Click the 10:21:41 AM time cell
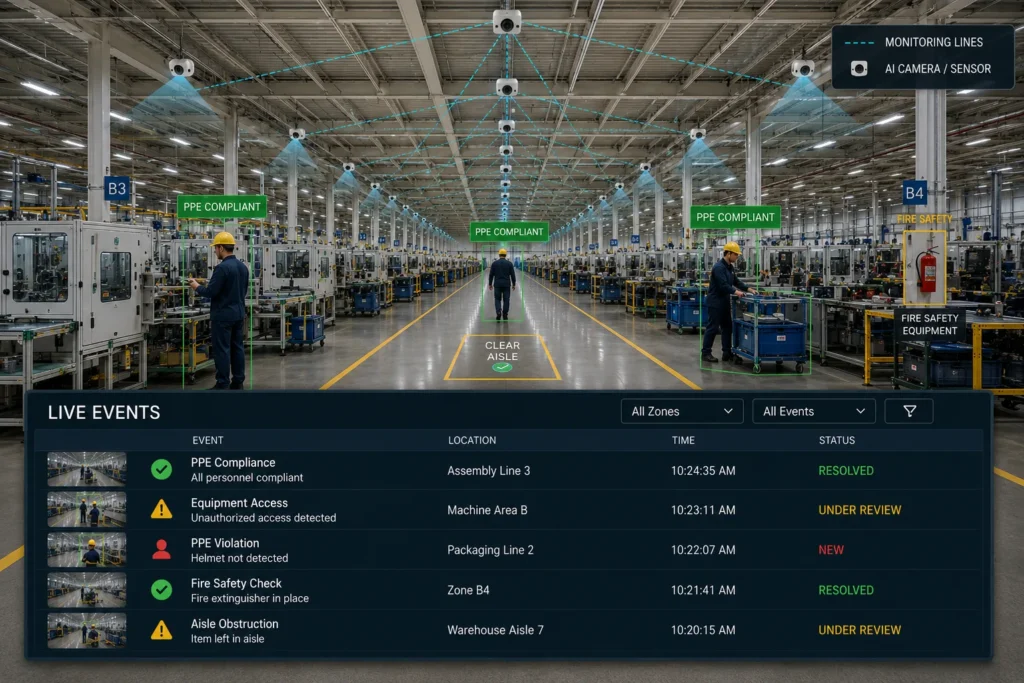1024x683 pixels. click(x=703, y=590)
